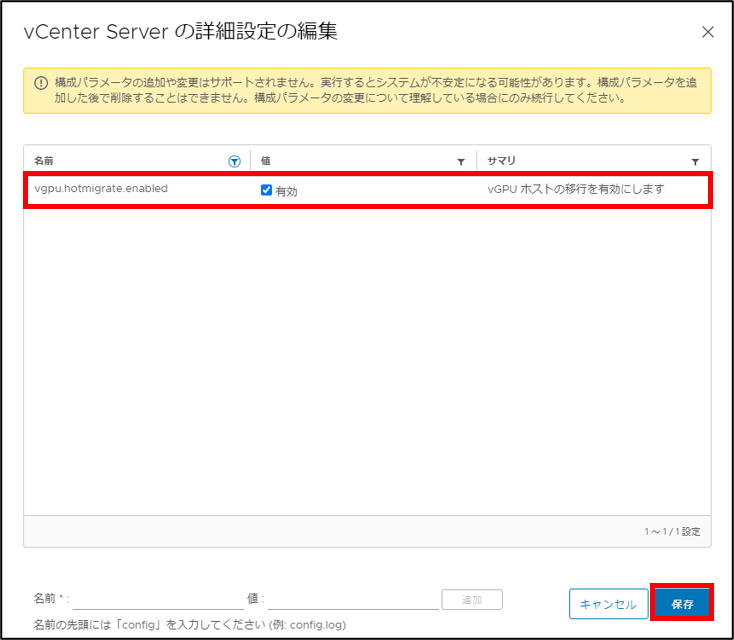This screenshot has height=640, width=734.
Task: Open the active filter on 名前 column
Action: [x=234, y=162]
